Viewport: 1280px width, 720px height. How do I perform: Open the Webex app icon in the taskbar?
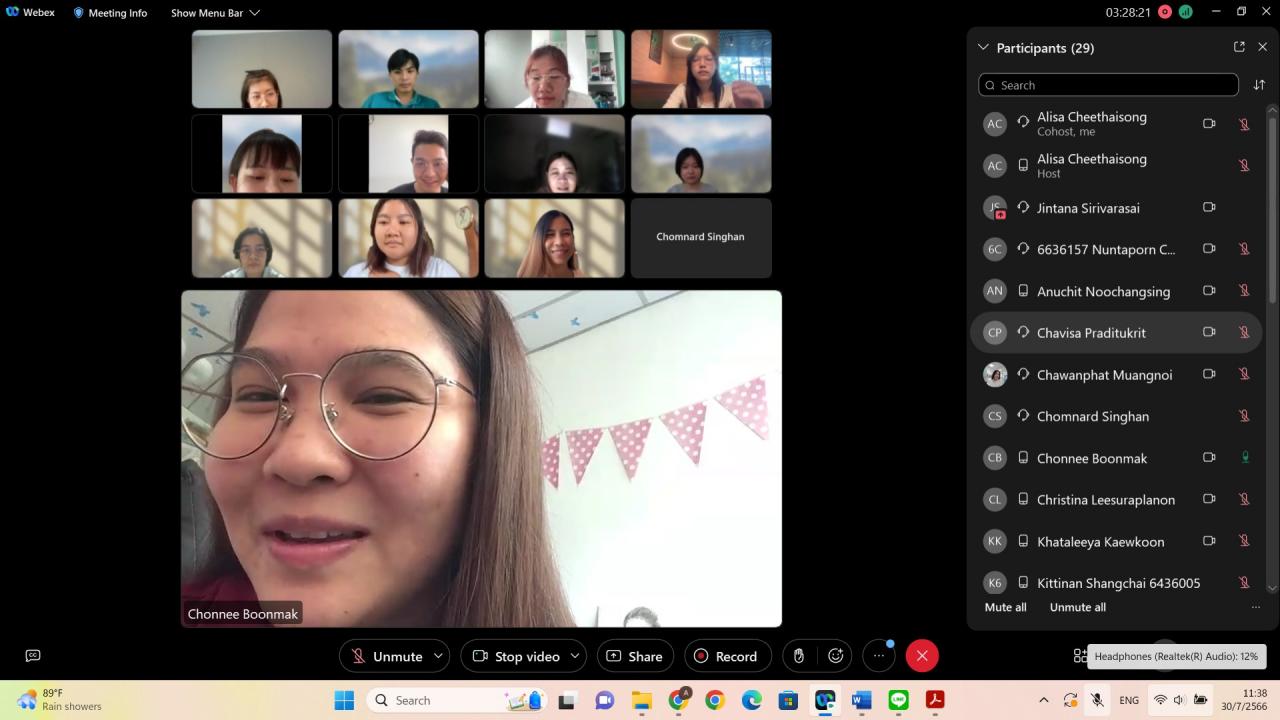click(824, 700)
